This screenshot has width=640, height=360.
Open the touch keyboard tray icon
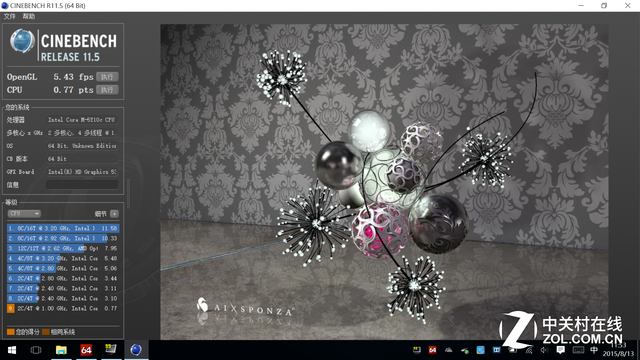pos(578,350)
